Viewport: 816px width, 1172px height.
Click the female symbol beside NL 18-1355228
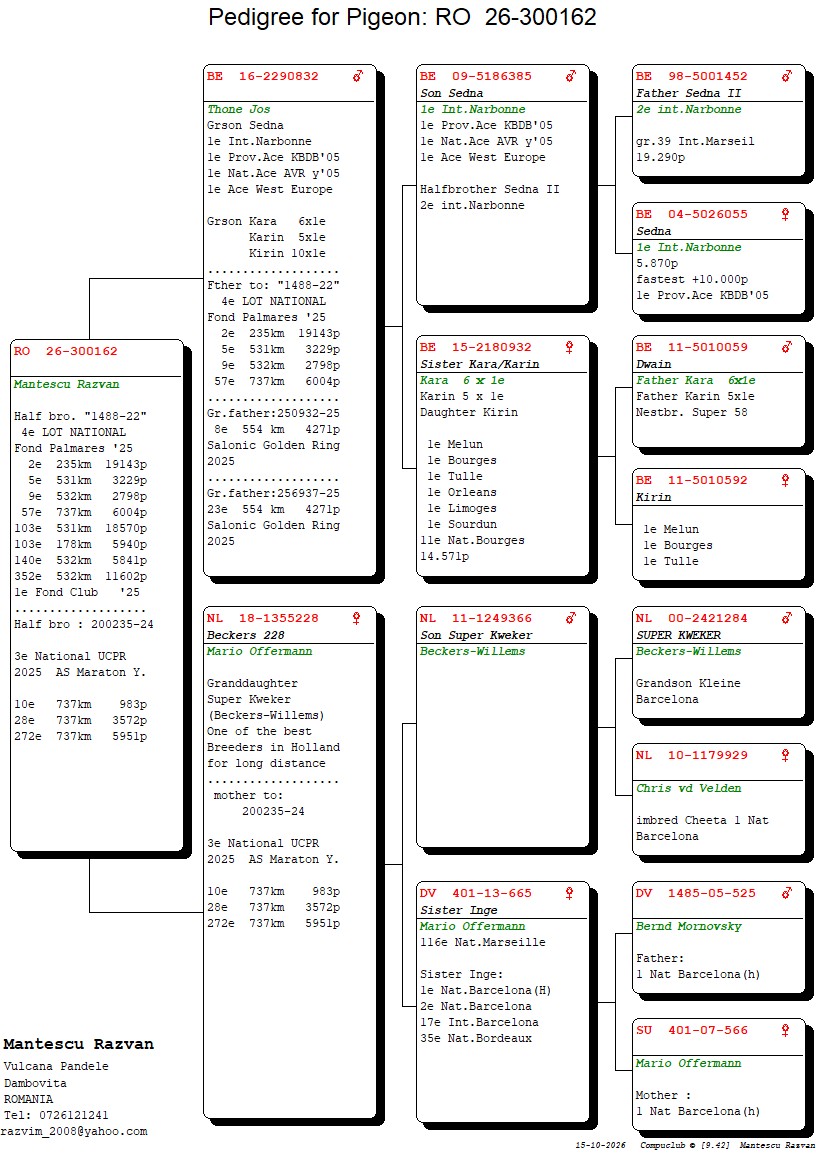(x=356, y=617)
